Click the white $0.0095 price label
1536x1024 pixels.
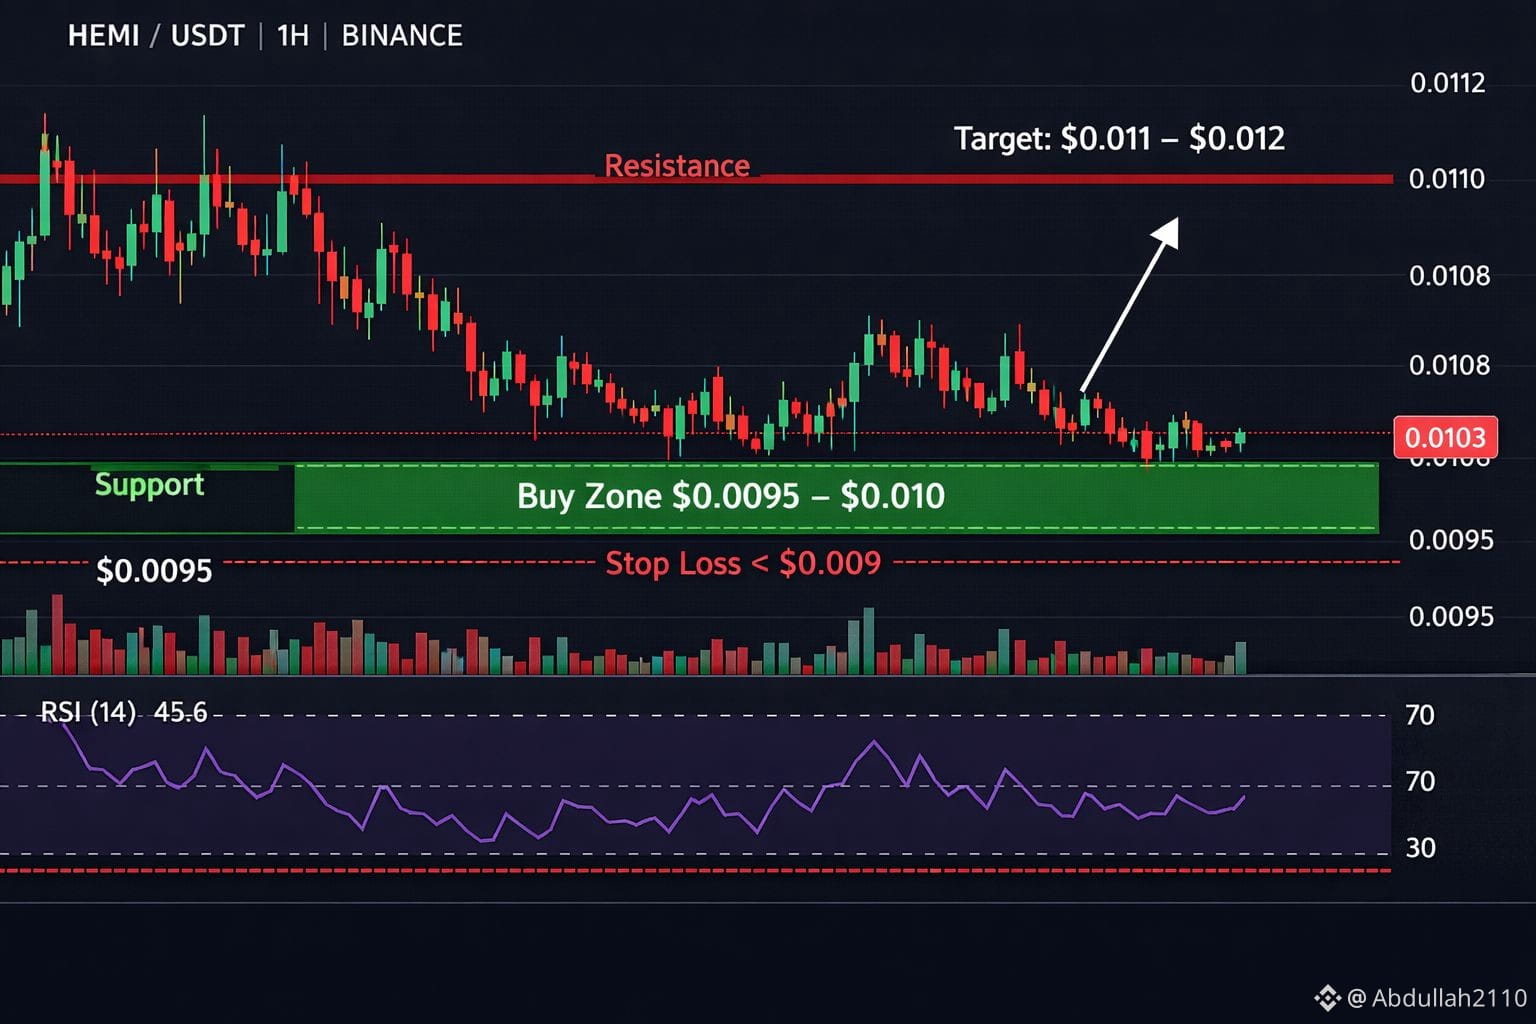tap(154, 571)
